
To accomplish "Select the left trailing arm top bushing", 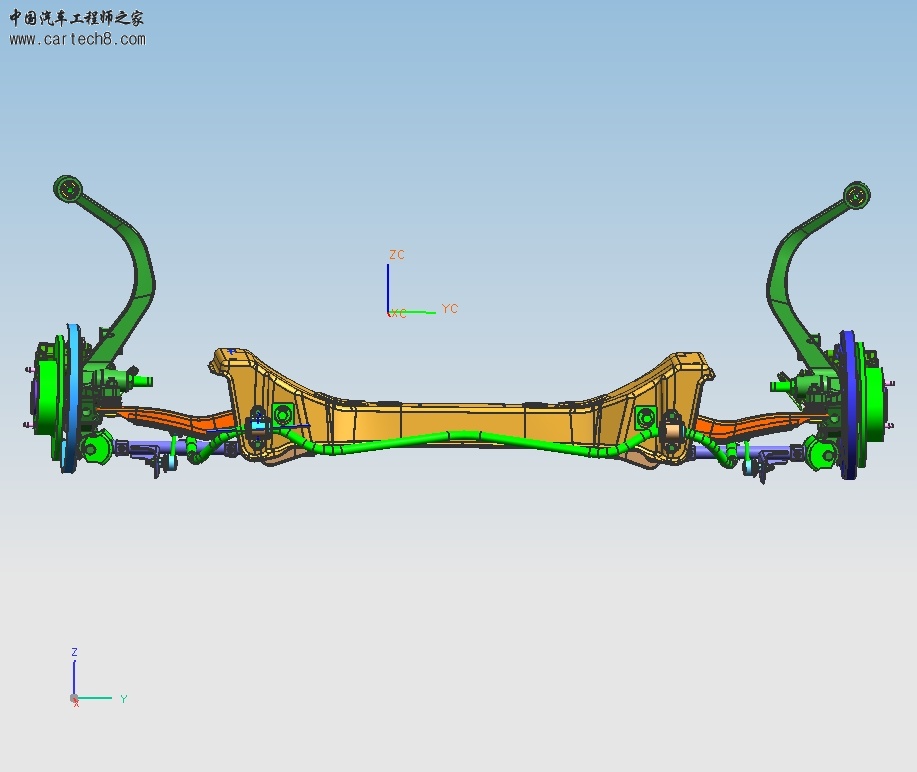I will [x=68, y=189].
